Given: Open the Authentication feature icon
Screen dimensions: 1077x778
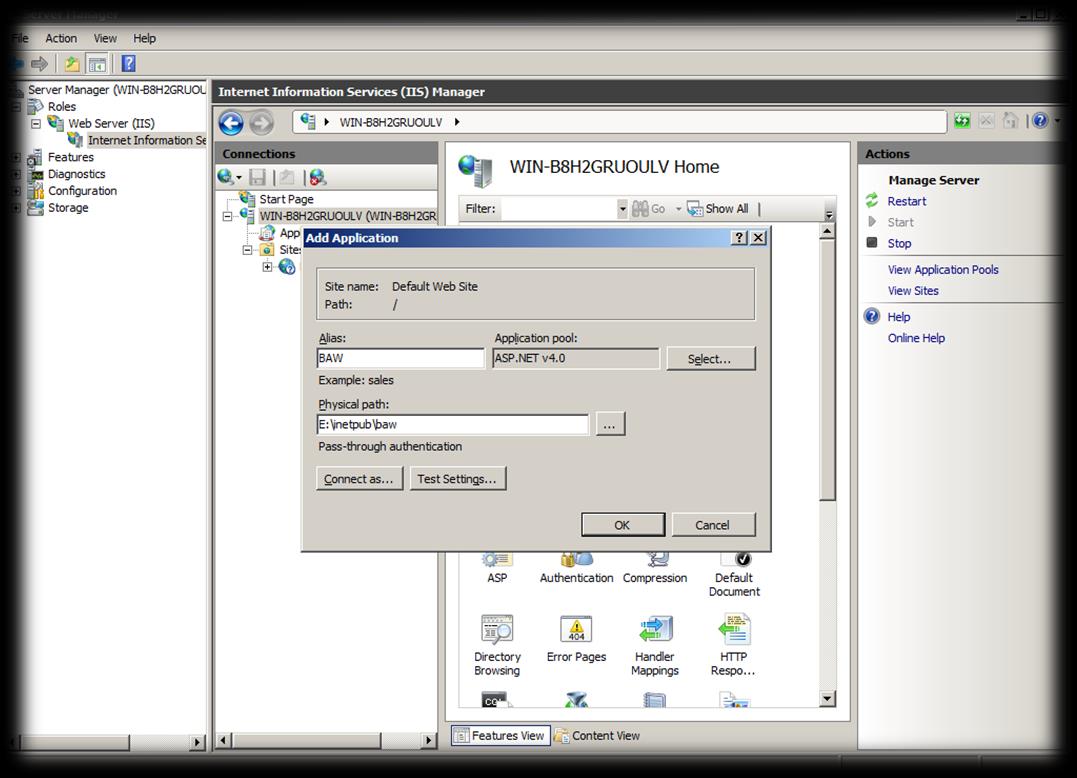Looking at the screenshot, I should [x=576, y=569].
